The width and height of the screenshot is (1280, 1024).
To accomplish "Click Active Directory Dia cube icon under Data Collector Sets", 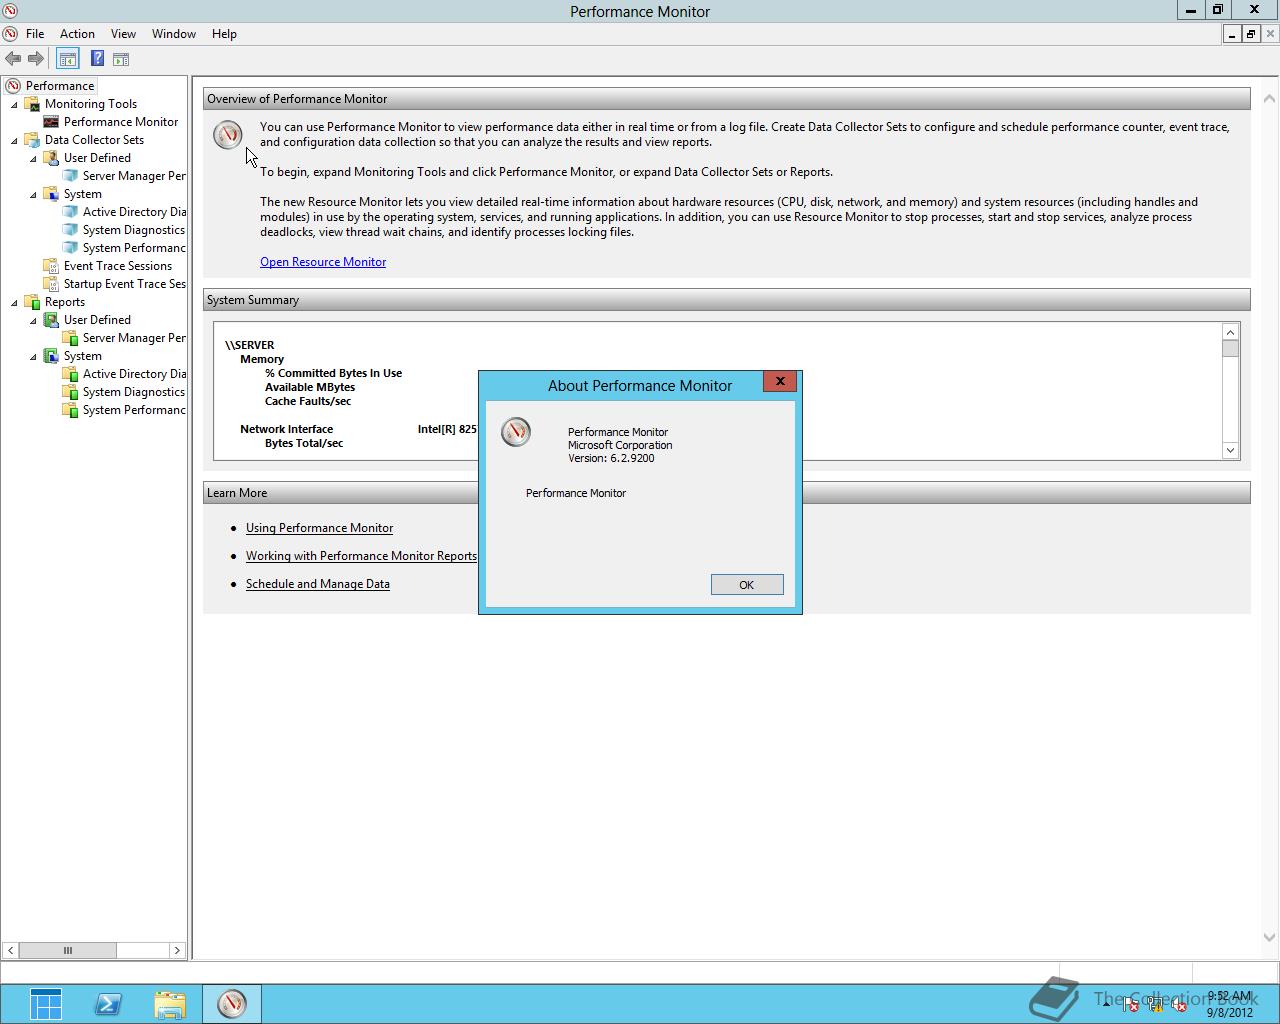I will pyautogui.click(x=70, y=212).
